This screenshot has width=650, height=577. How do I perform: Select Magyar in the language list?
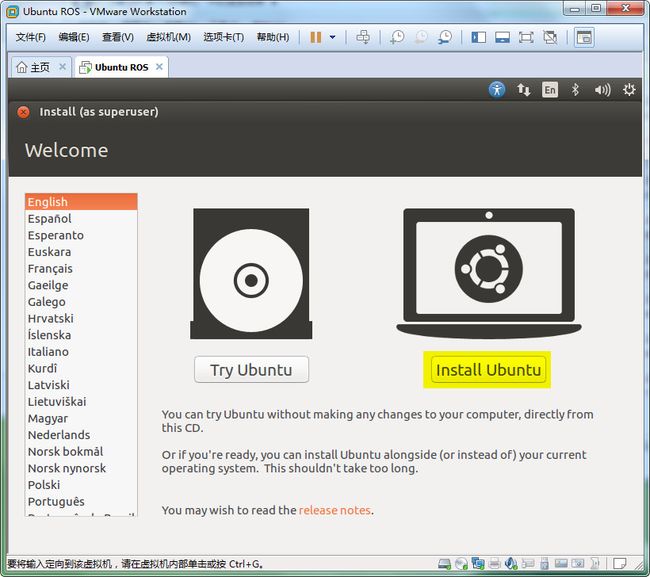click(81, 418)
